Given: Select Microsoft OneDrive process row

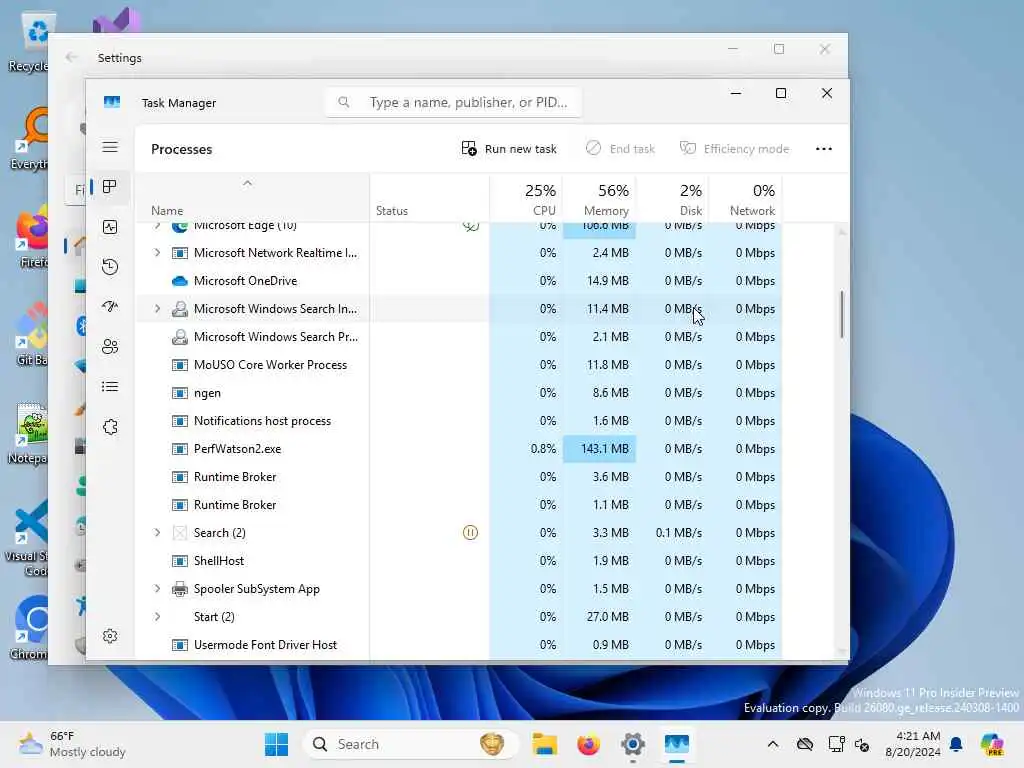Looking at the screenshot, I should [x=458, y=281].
